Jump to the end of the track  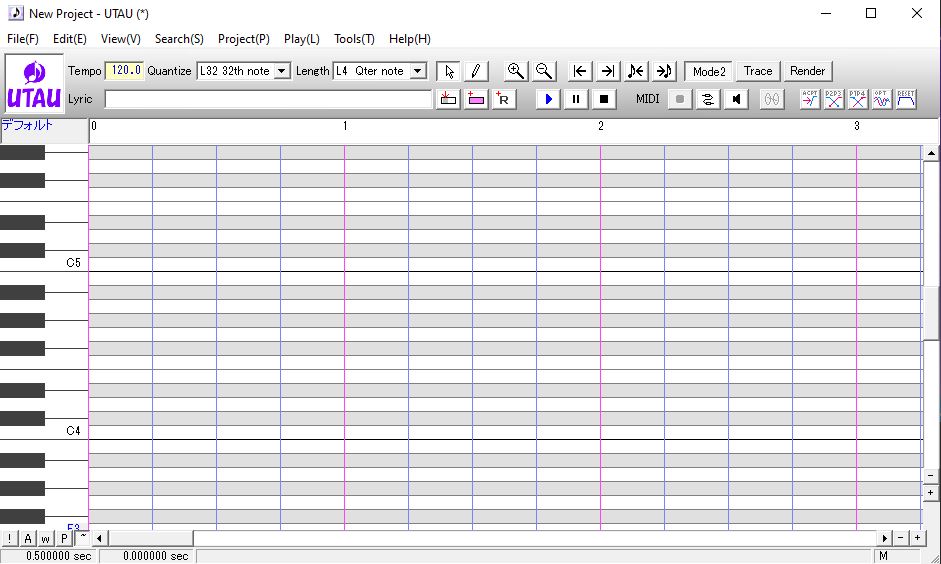(608, 71)
